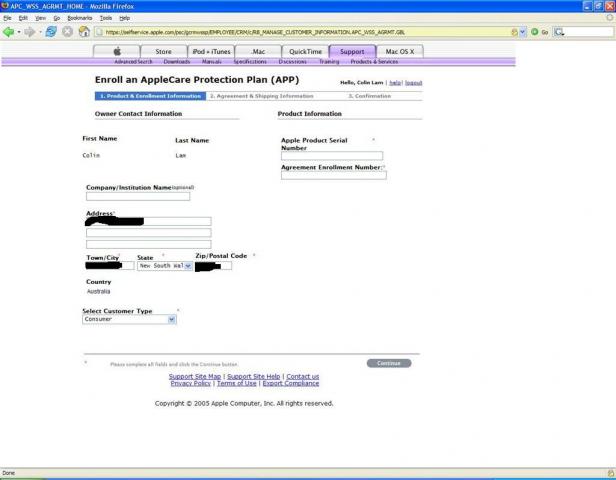
Task: Go to the Home page icon
Action: pyautogui.click(x=84, y=32)
